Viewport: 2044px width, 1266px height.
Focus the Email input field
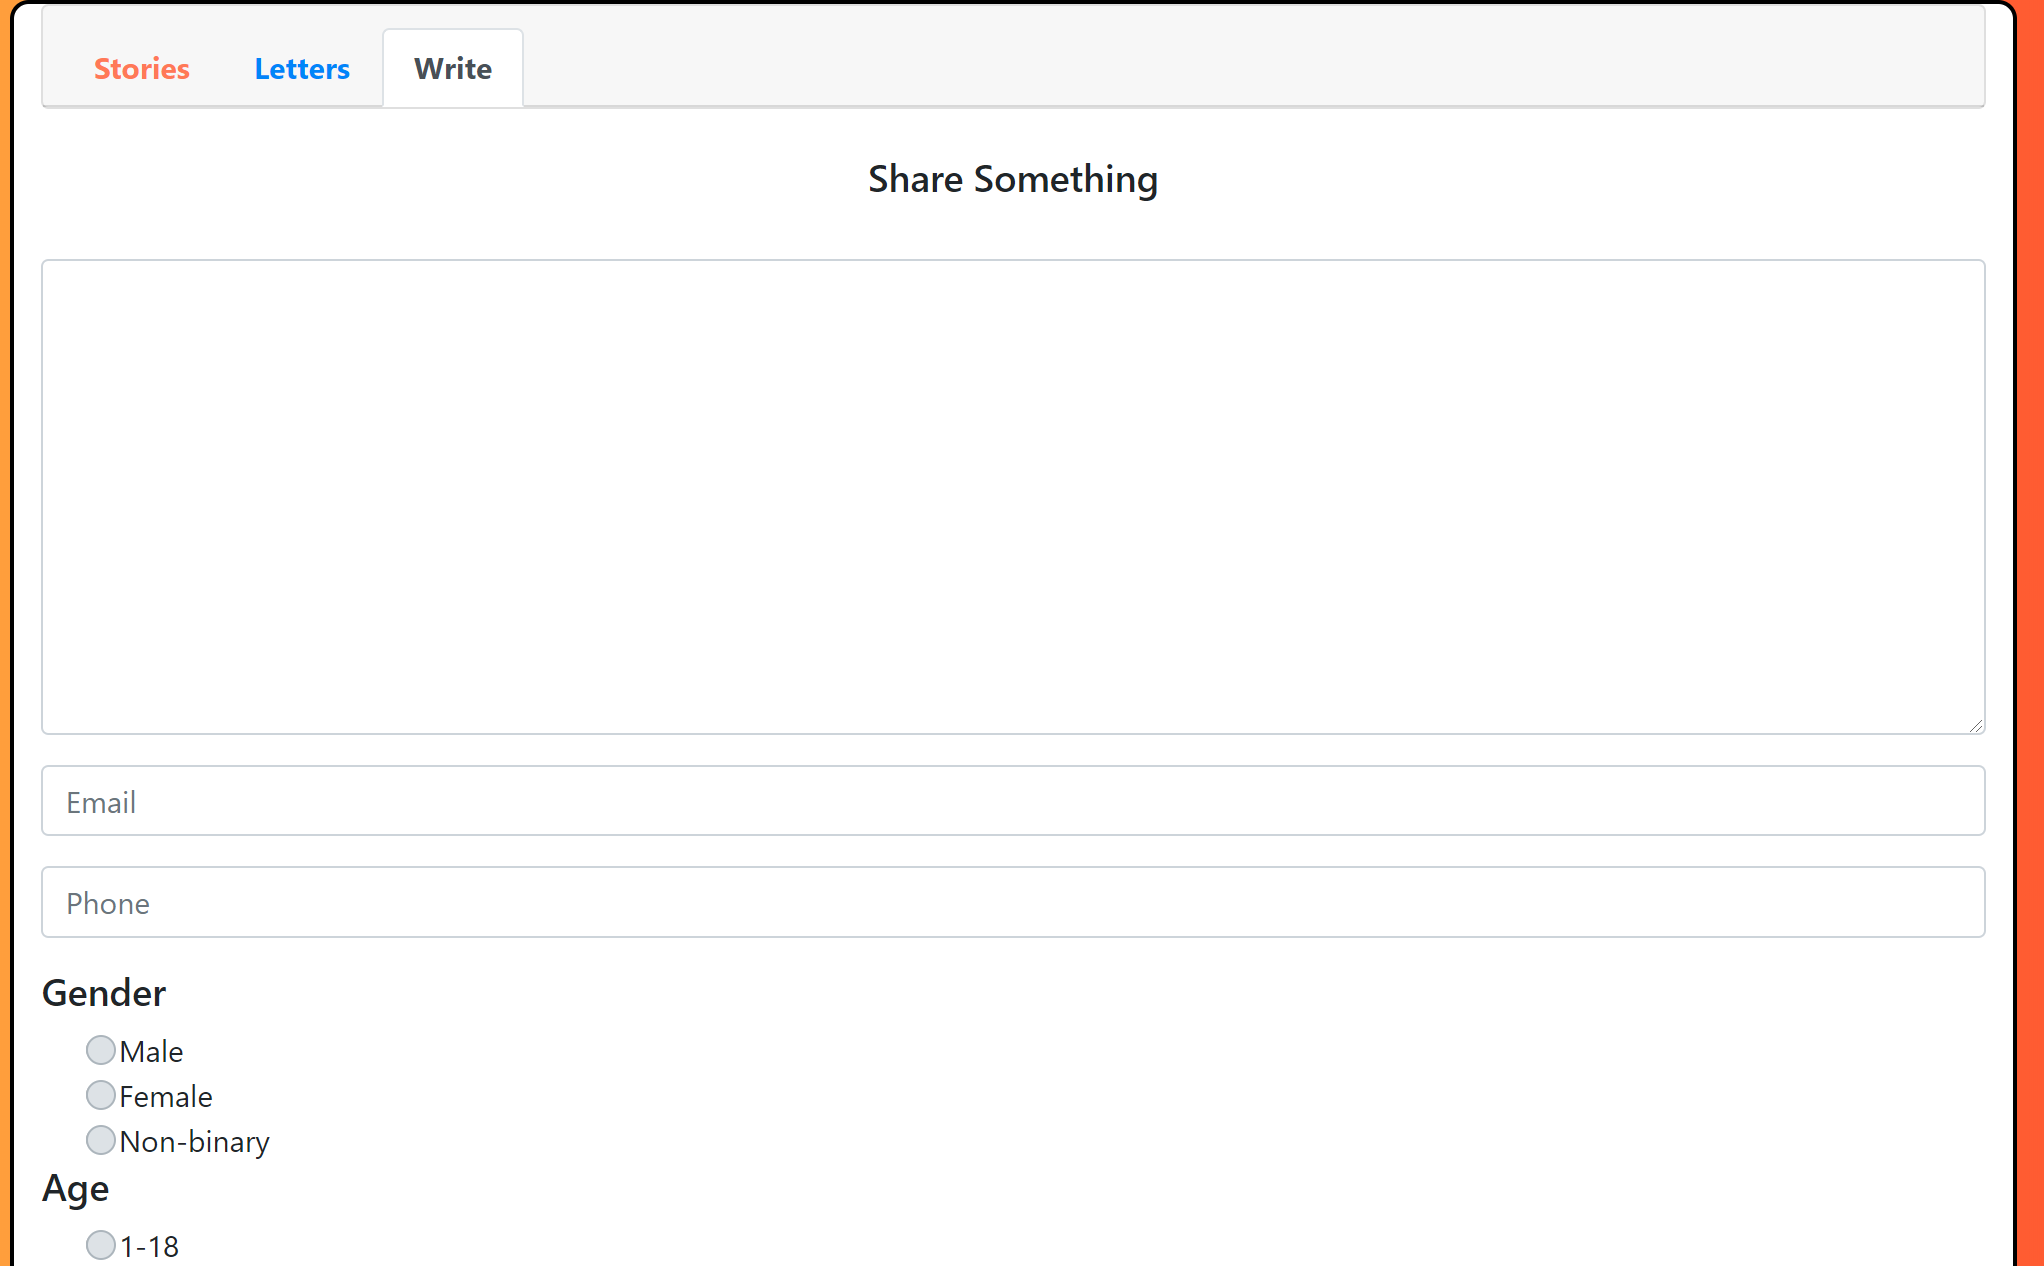tap(1012, 801)
